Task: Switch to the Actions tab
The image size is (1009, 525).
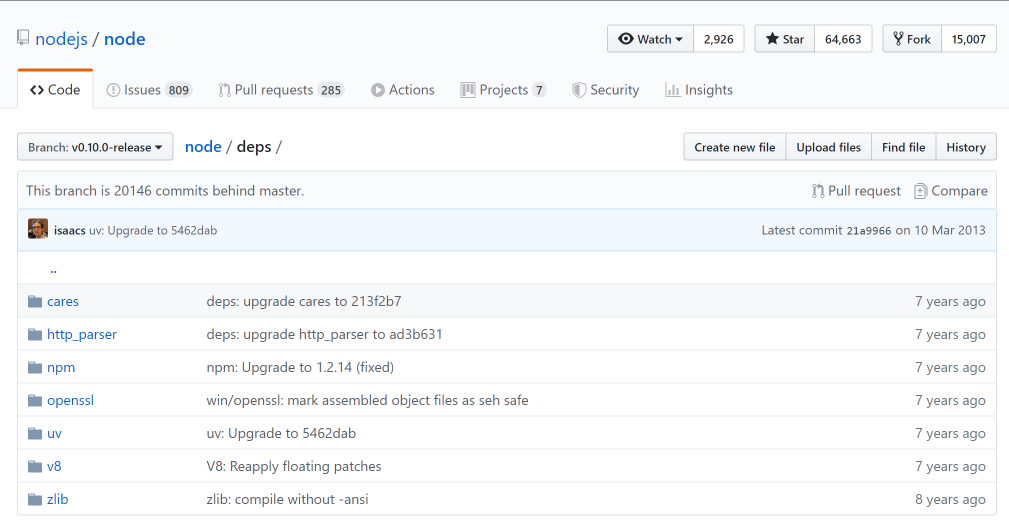Action: tap(403, 90)
